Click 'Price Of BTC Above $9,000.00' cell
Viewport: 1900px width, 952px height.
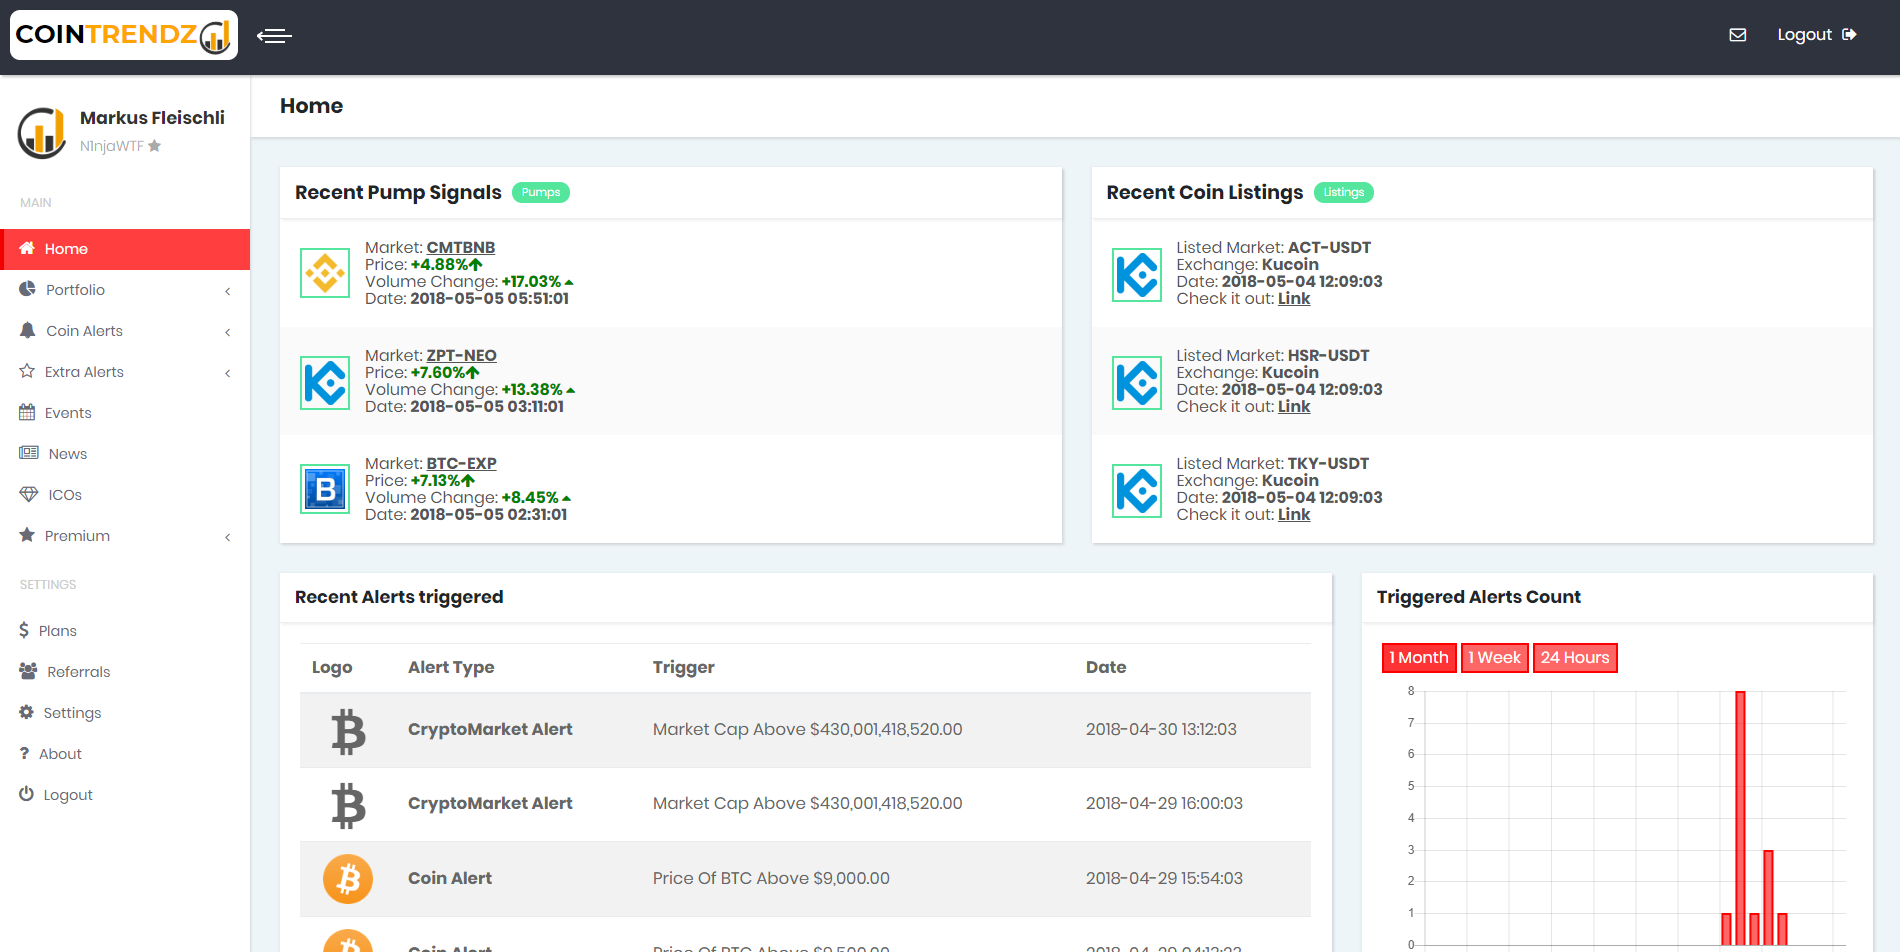click(771, 879)
